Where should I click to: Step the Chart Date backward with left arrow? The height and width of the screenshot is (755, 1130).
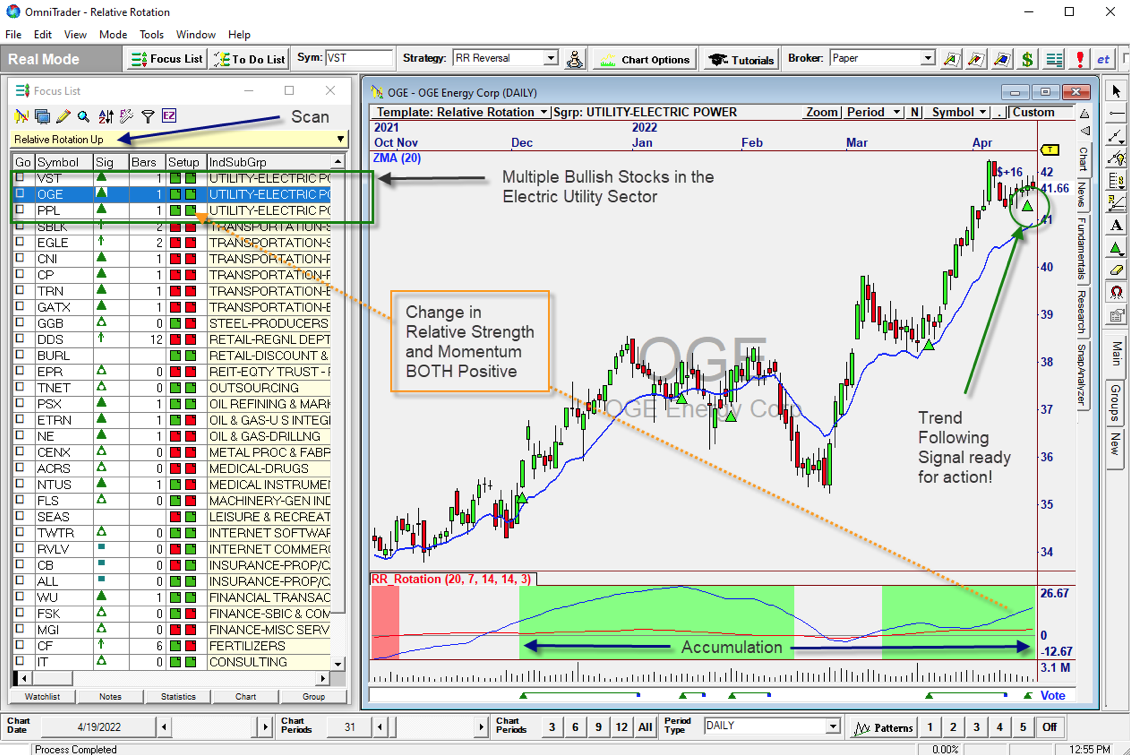point(164,727)
